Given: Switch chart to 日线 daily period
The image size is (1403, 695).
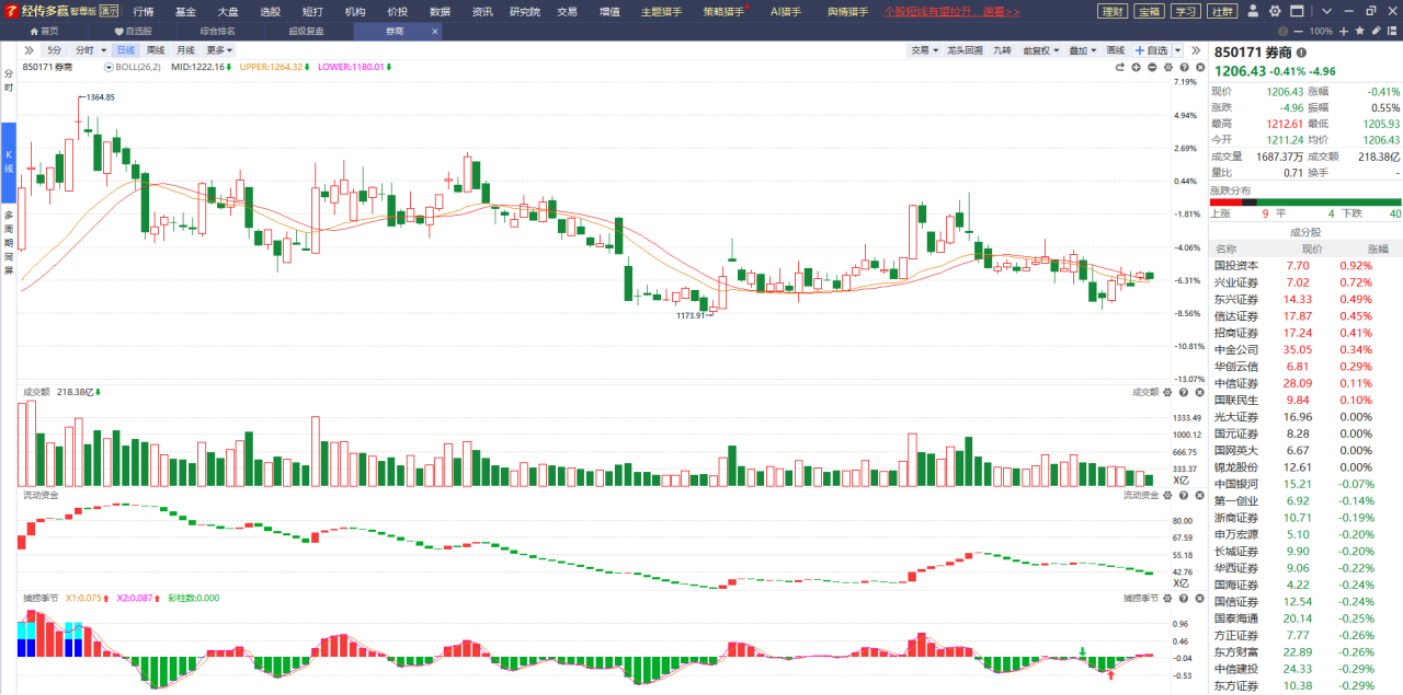Looking at the screenshot, I should point(125,50).
